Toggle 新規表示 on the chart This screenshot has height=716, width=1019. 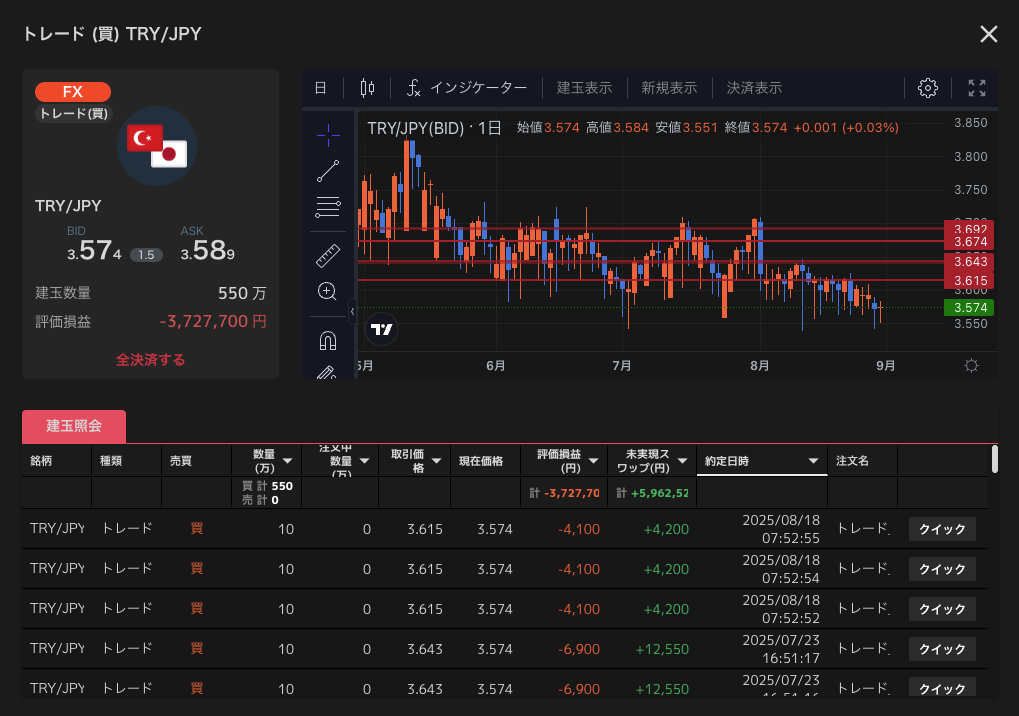point(669,88)
